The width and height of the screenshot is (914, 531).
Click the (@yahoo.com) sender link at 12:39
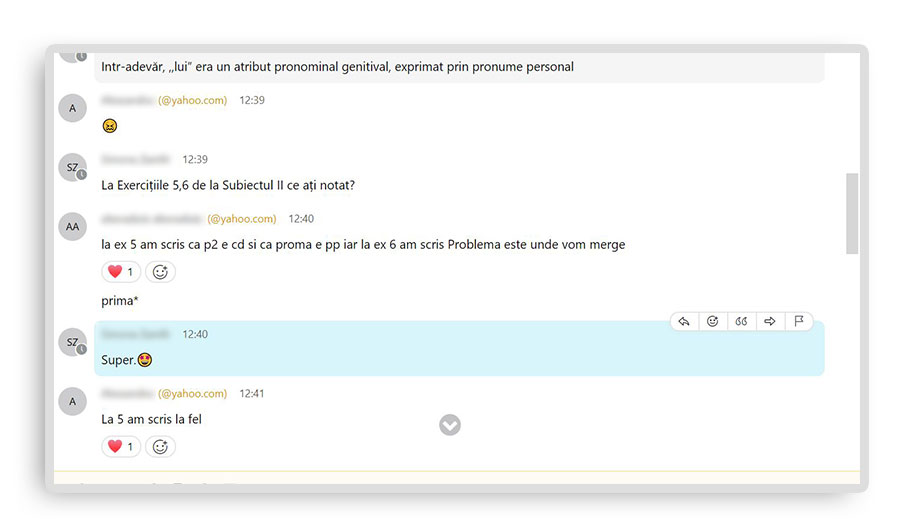pos(192,101)
